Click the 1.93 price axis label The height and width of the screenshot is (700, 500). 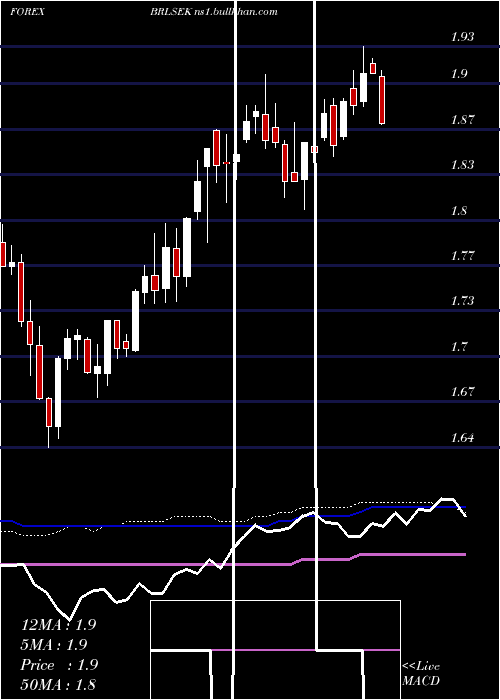[x=462, y=37]
